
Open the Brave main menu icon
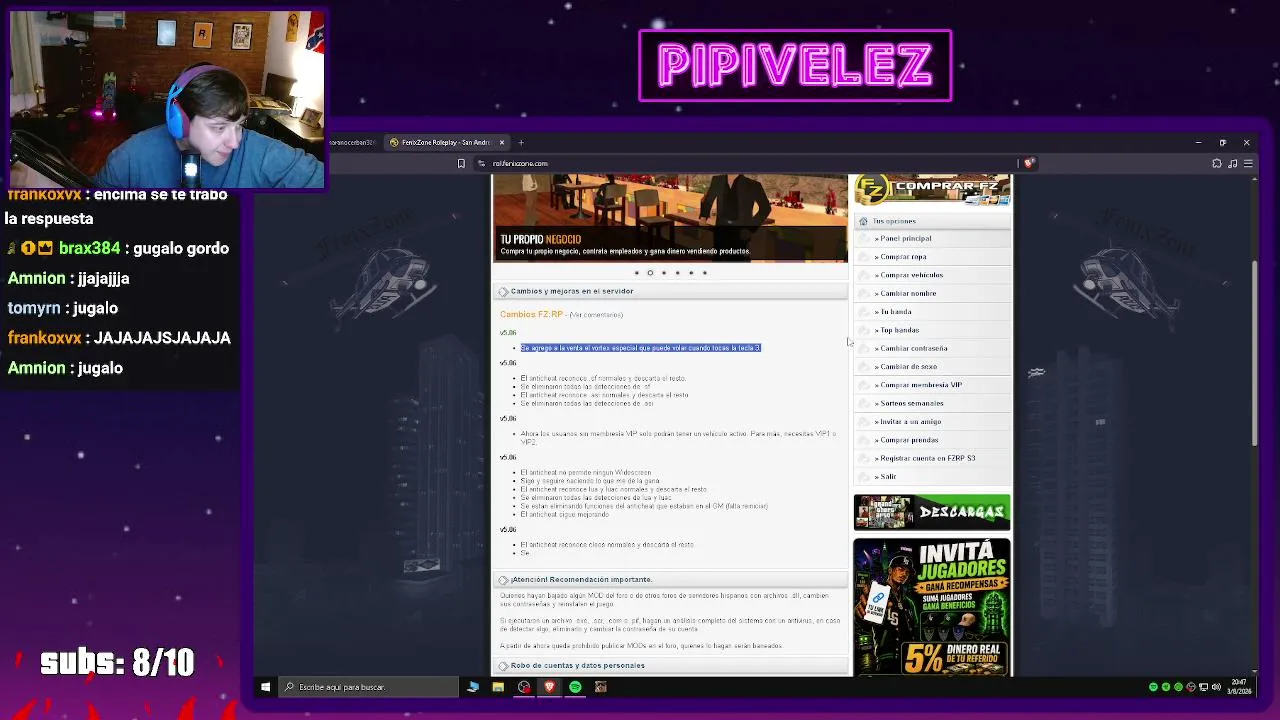(1249, 163)
